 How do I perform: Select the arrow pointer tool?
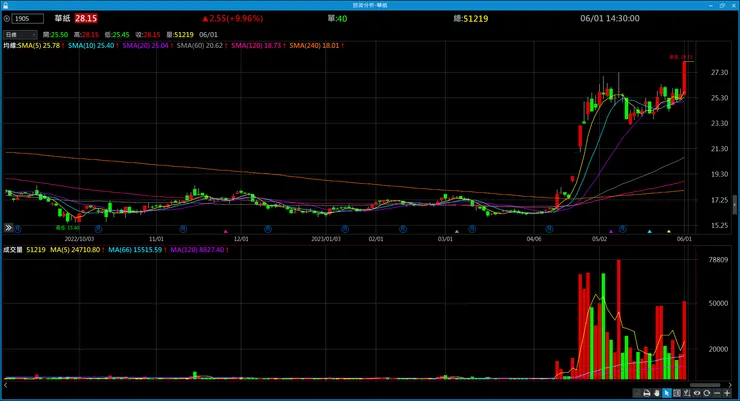[x=666, y=393]
